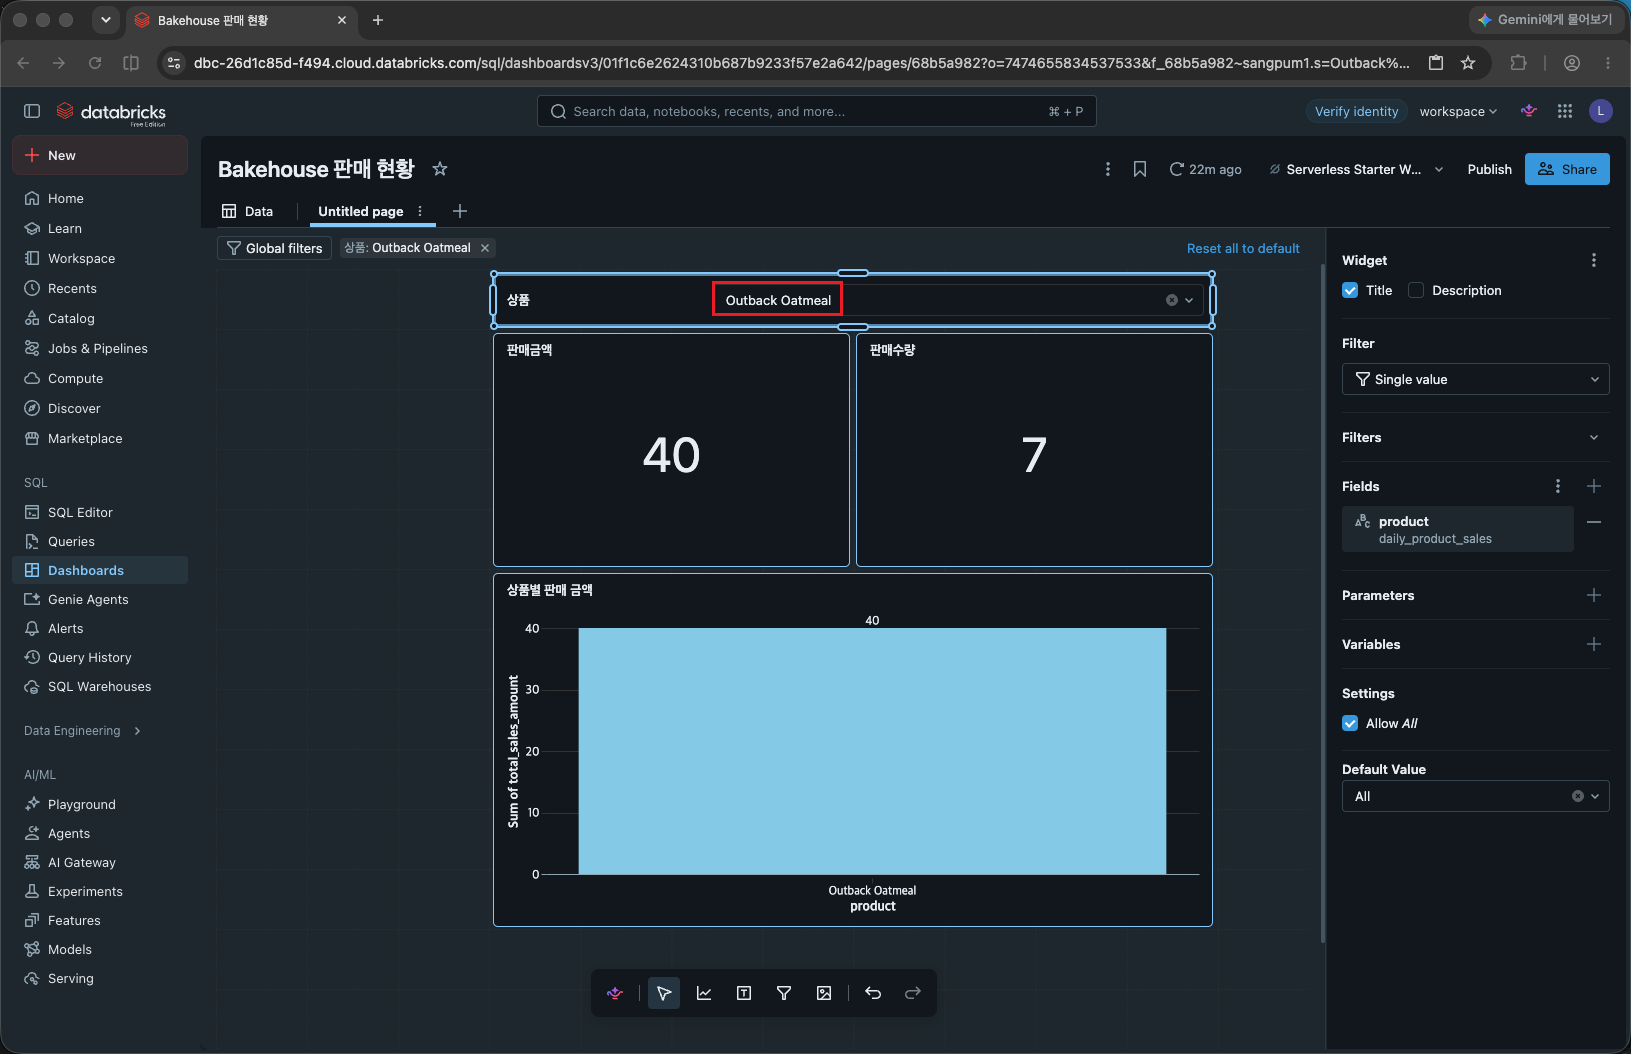Click Reset all to default link
The width and height of the screenshot is (1631, 1054).
1243,248
